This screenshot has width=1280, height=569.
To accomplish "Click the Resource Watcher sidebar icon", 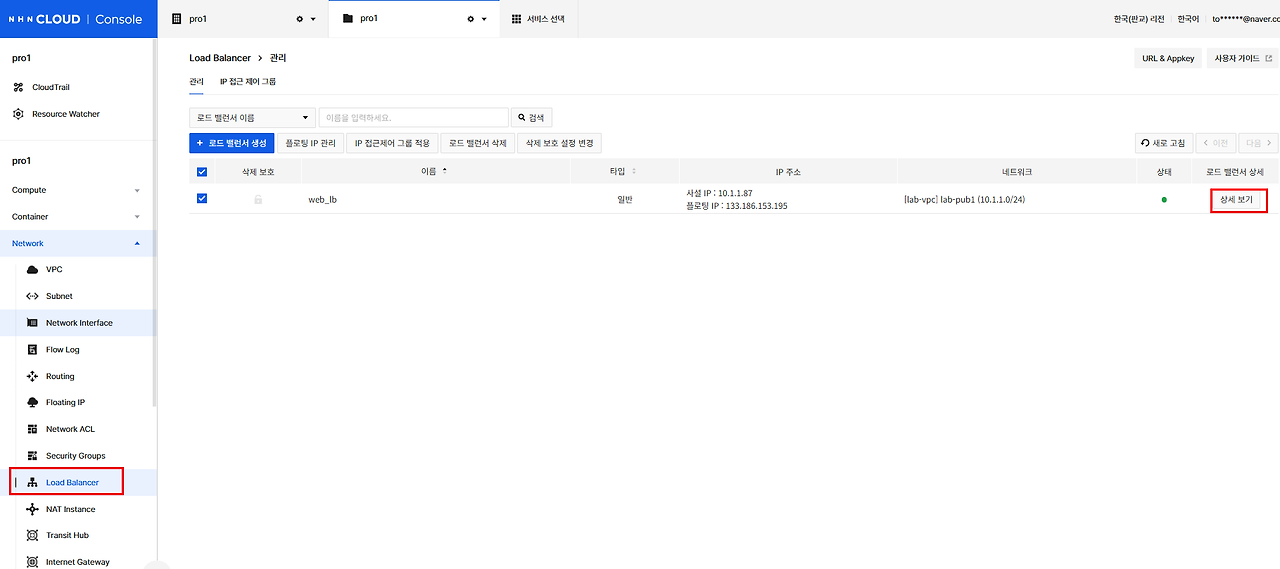I will coord(18,114).
